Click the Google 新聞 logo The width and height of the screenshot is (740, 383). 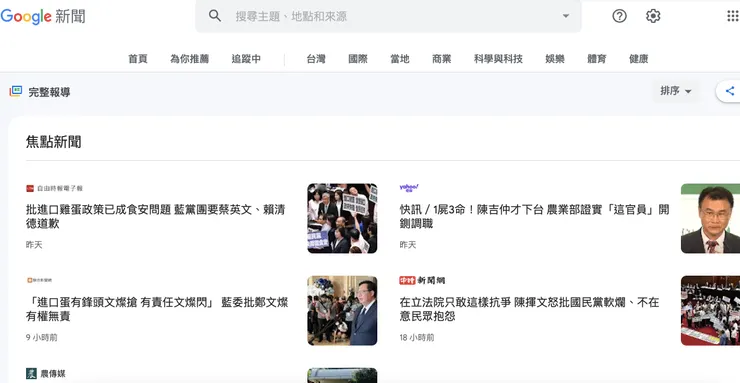coord(43,17)
